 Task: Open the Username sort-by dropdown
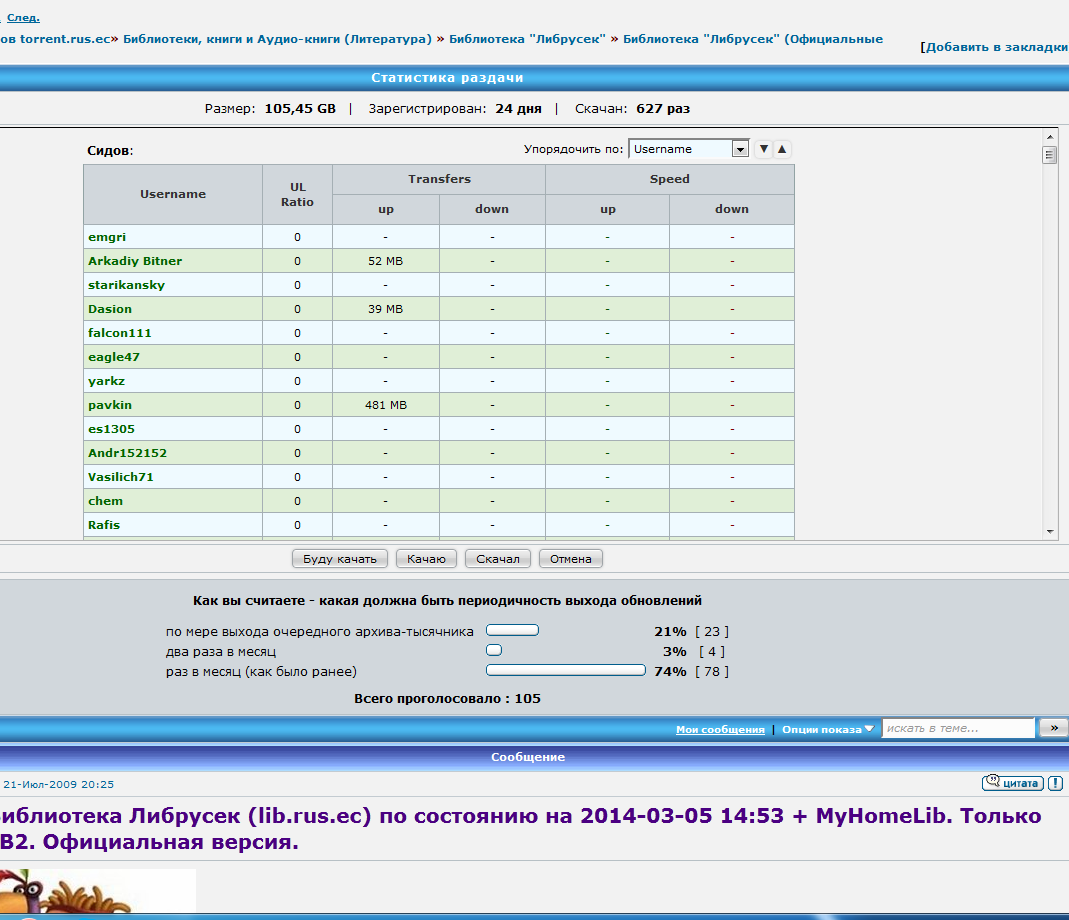[x=689, y=149]
